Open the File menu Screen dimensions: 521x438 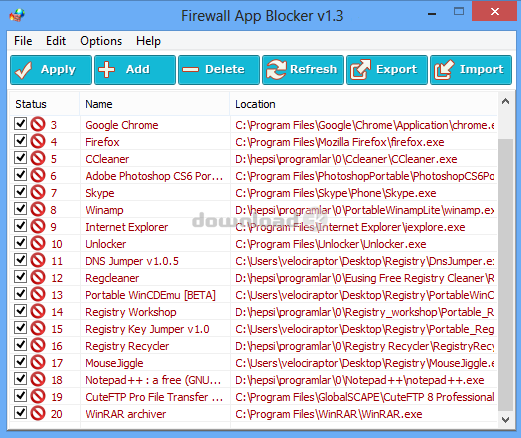23,41
